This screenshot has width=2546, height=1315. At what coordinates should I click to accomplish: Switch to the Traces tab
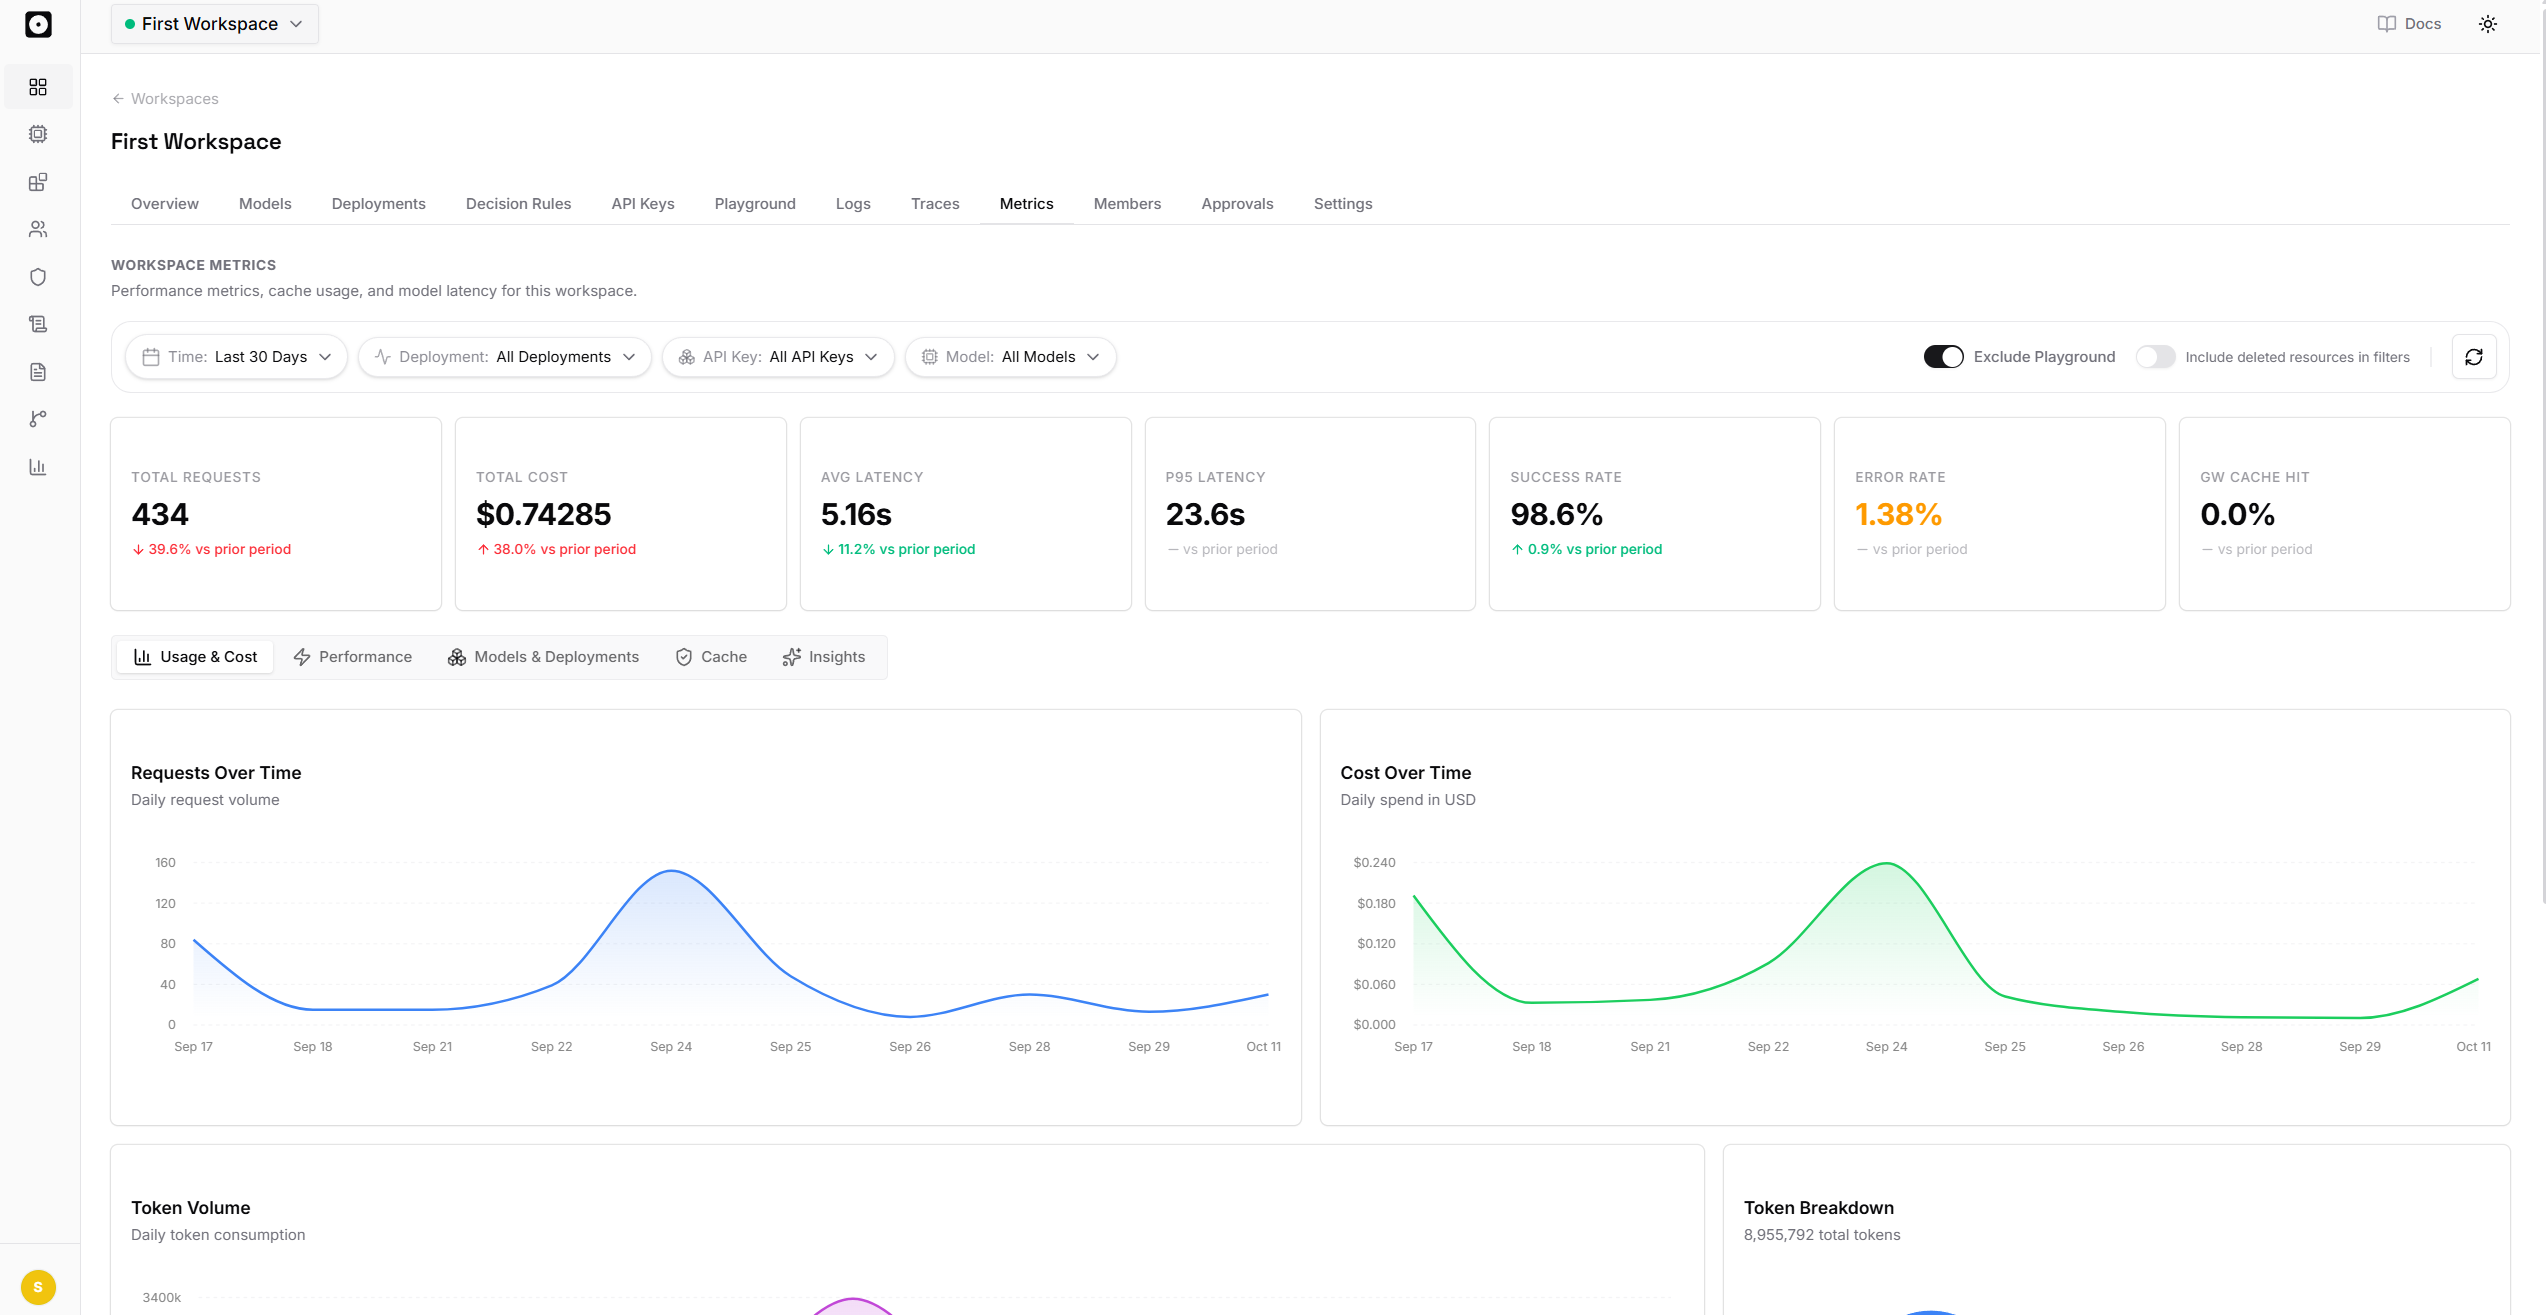(x=935, y=204)
